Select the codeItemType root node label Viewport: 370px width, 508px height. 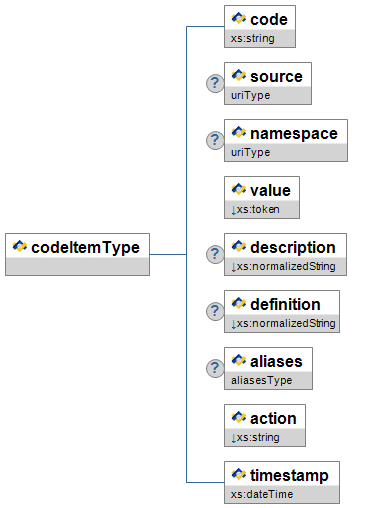pyautogui.click(x=85, y=247)
